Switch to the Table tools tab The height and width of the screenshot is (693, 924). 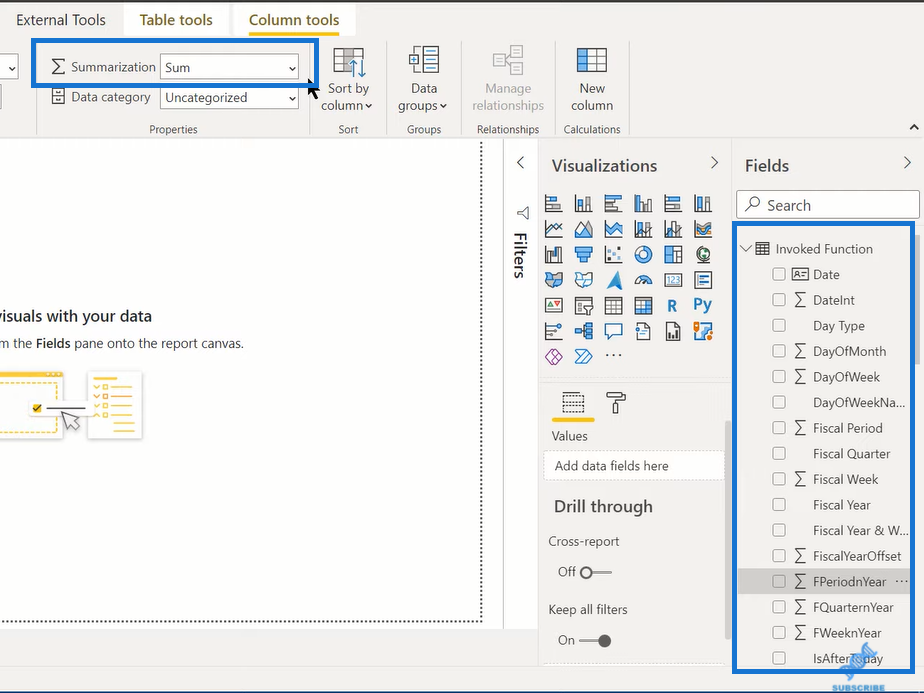click(176, 20)
